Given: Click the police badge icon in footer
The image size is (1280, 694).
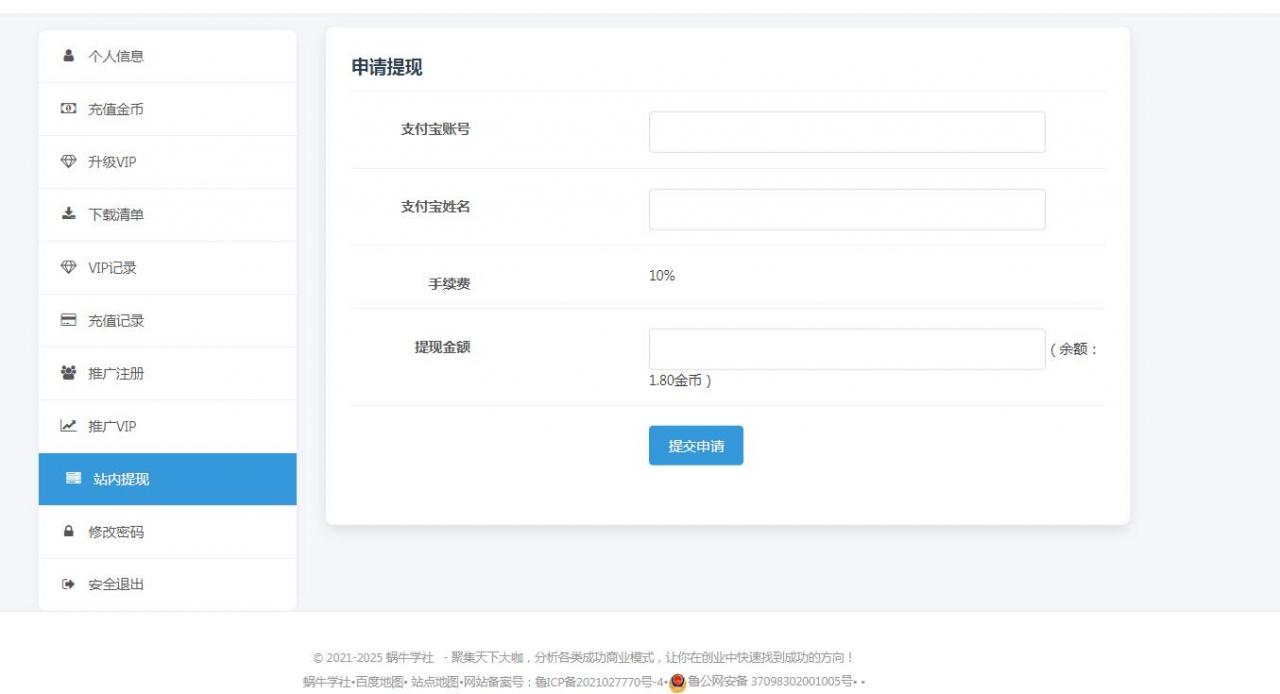Looking at the screenshot, I should (x=677, y=682).
